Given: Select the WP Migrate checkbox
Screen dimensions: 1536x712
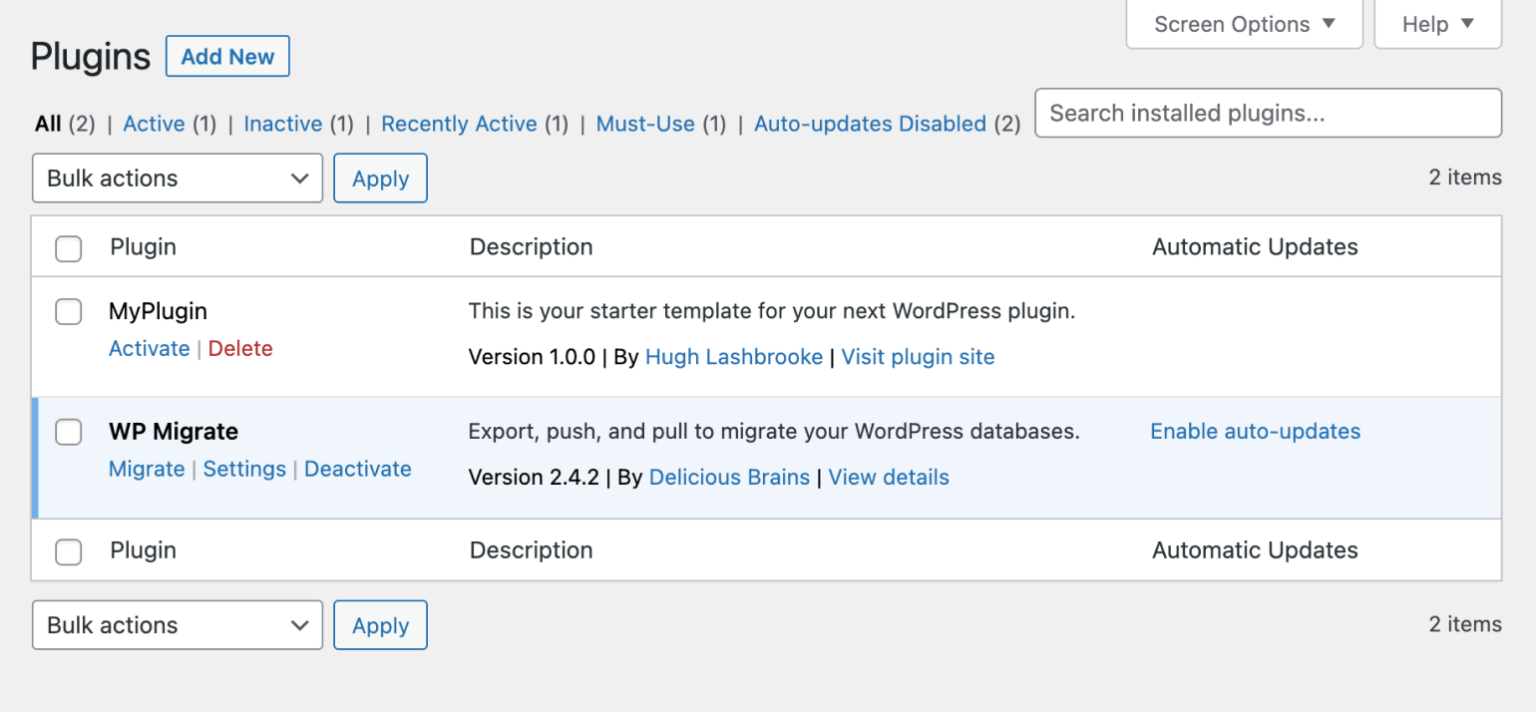Looking at the screenshot, I should [x=68, y=432].
